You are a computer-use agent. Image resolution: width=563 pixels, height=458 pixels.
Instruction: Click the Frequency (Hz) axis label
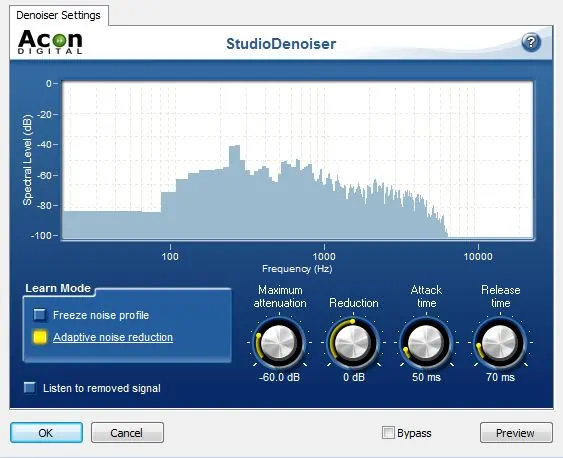(297, 268)
